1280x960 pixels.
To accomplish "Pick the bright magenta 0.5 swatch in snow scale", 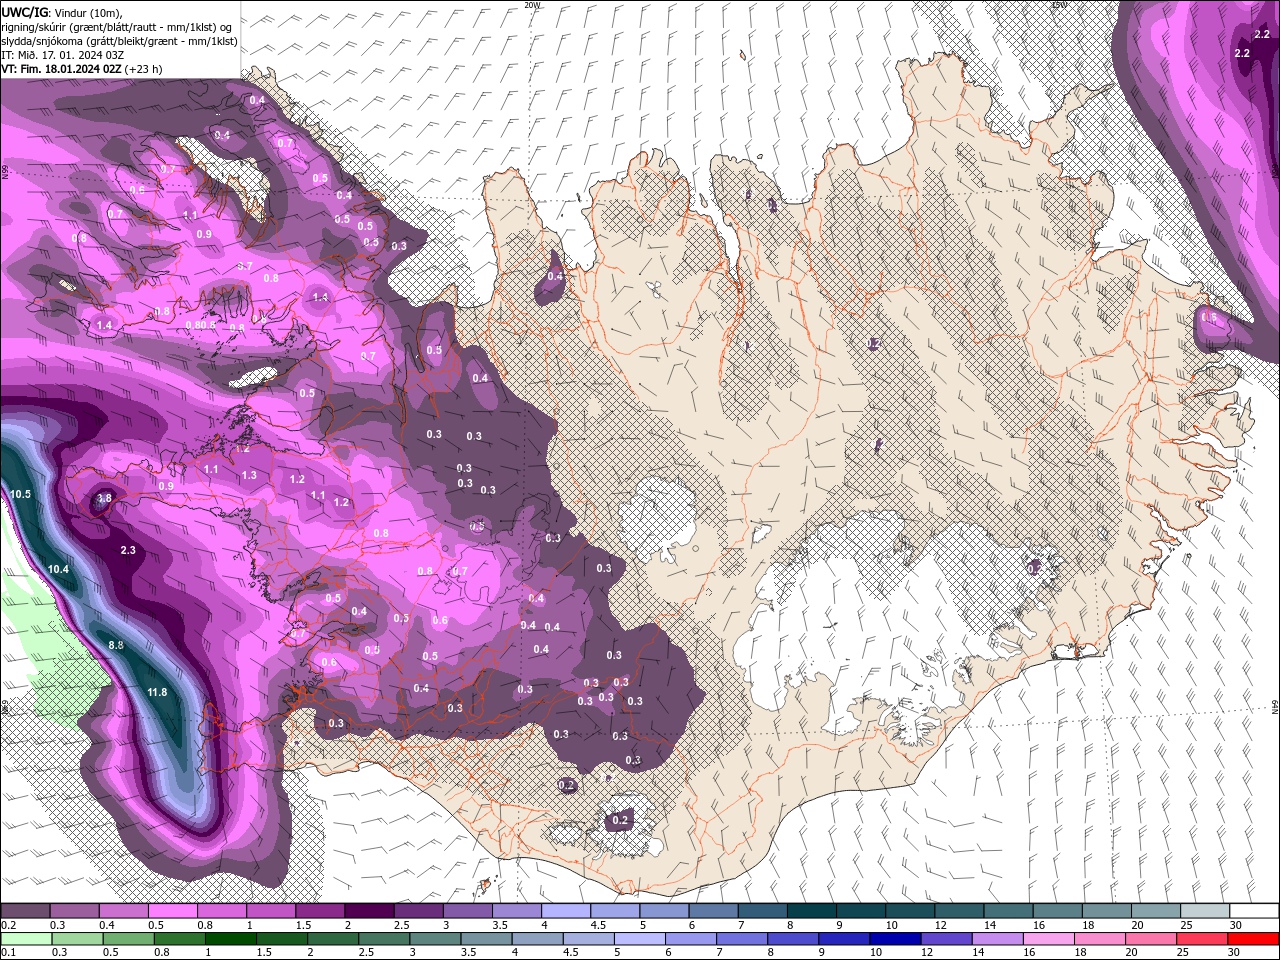I will [172, 911].
